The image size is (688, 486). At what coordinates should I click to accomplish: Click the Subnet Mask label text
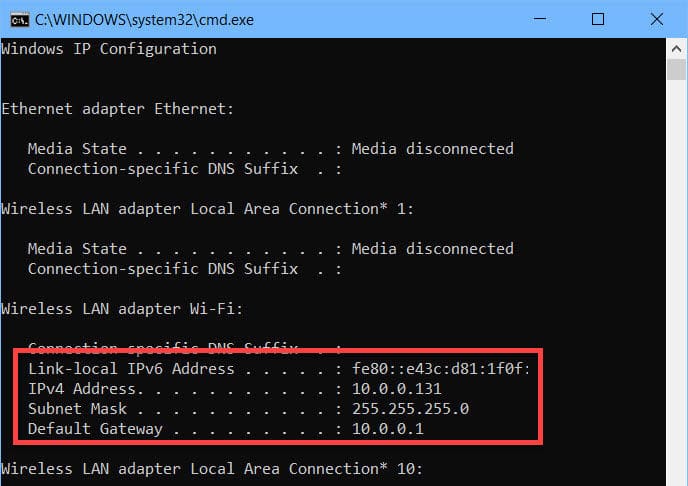click(77, 409)
